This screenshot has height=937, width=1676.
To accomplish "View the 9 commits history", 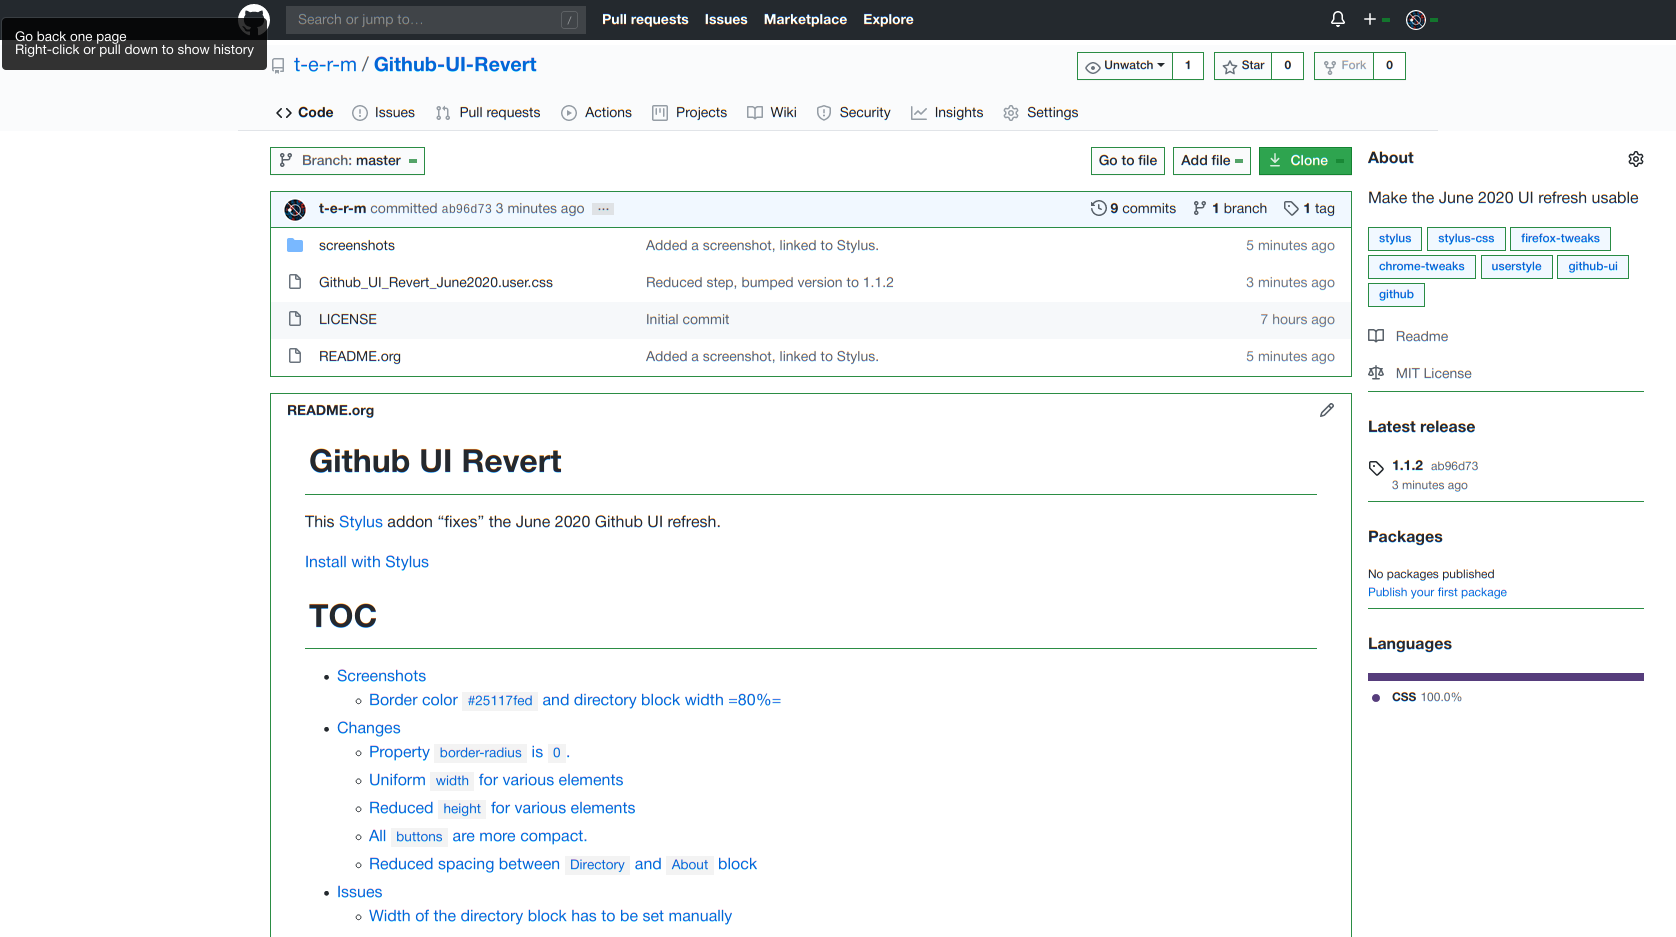I will pos(1133,208).
